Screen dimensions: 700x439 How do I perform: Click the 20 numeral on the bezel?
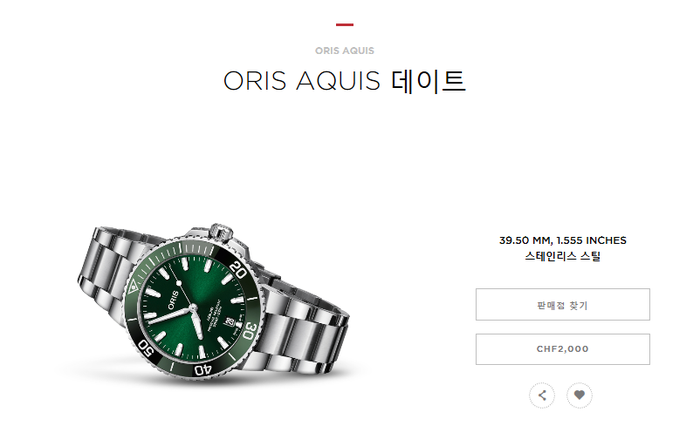pos(238,270)
